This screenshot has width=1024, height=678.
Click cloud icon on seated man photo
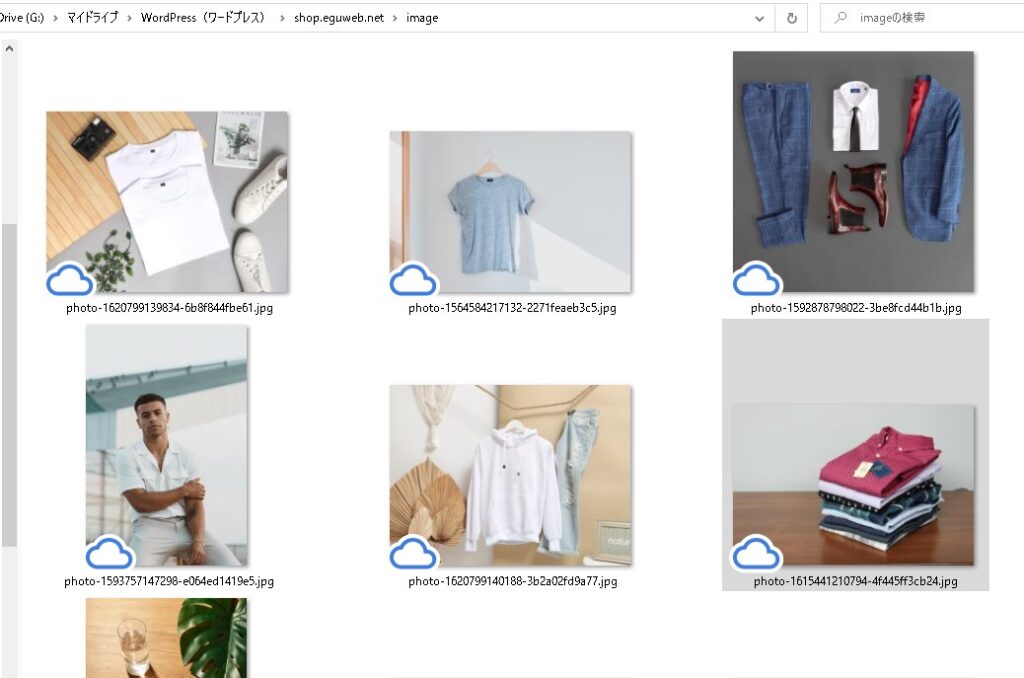coord(110,553)
